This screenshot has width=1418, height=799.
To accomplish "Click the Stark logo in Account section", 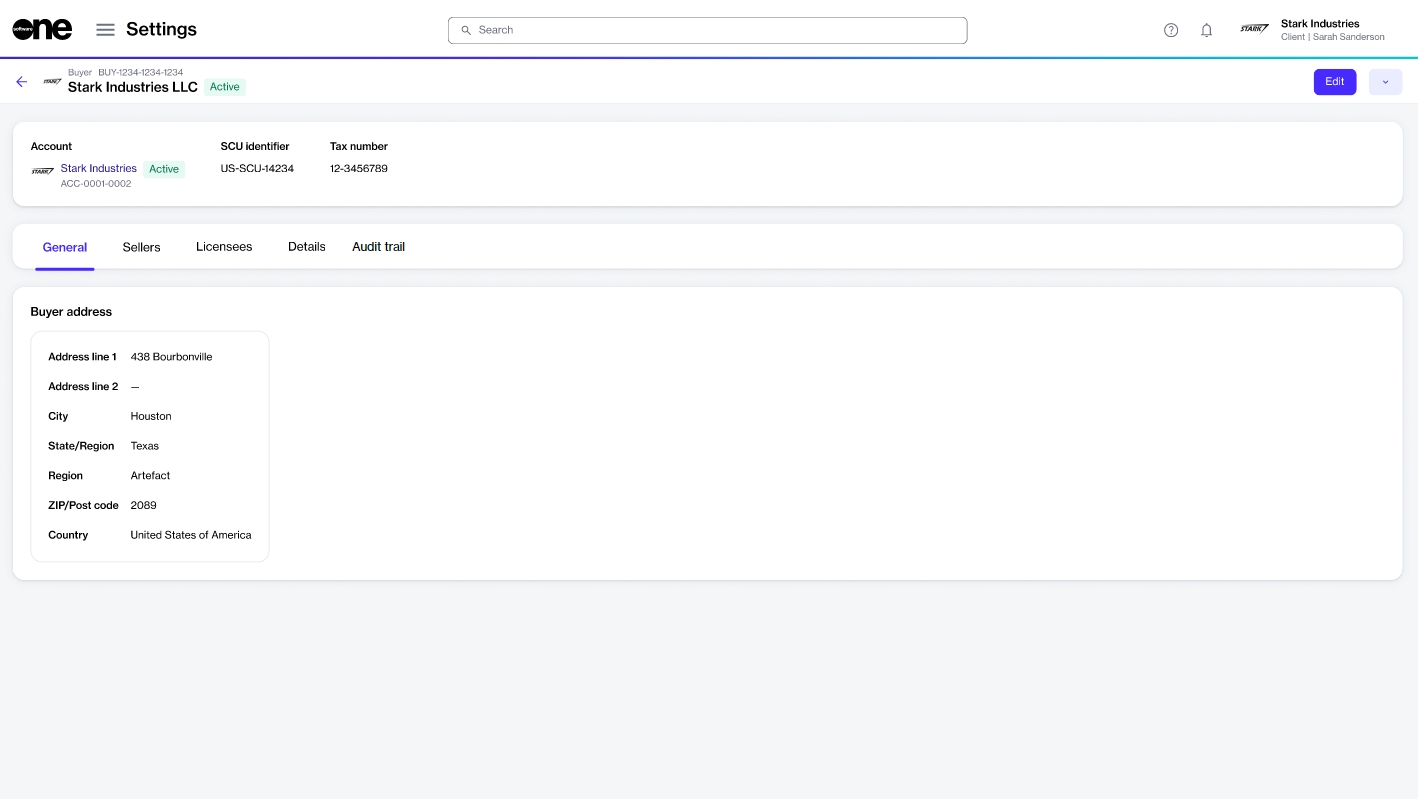I will pyautogui.click(x=42, y=171).
